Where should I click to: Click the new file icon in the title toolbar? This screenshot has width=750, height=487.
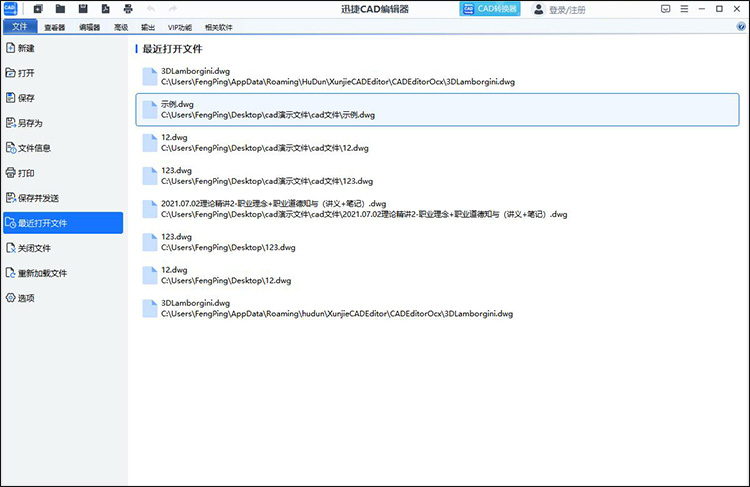point(38,9)
